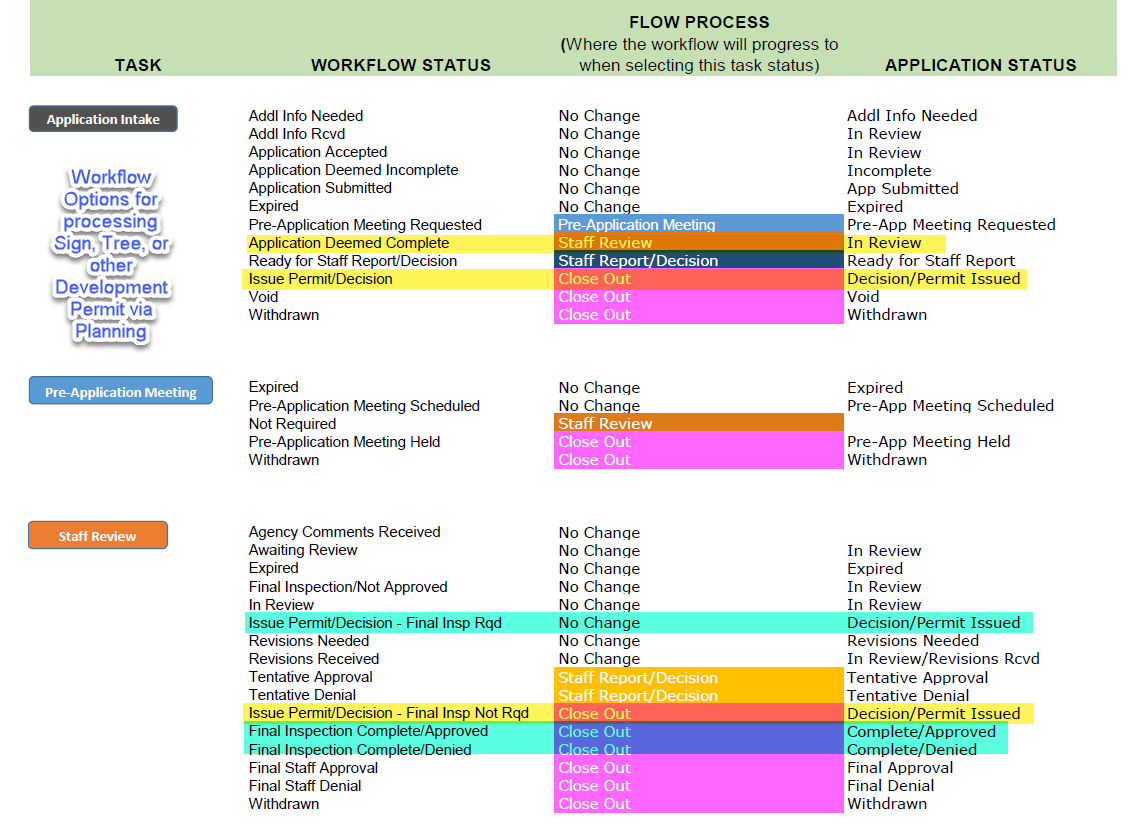This screenshot has width=1145, height=829.
Task: Select 'Agency Comments Received' workflow status
Action: pyautogui.click(x=344, y=532)
